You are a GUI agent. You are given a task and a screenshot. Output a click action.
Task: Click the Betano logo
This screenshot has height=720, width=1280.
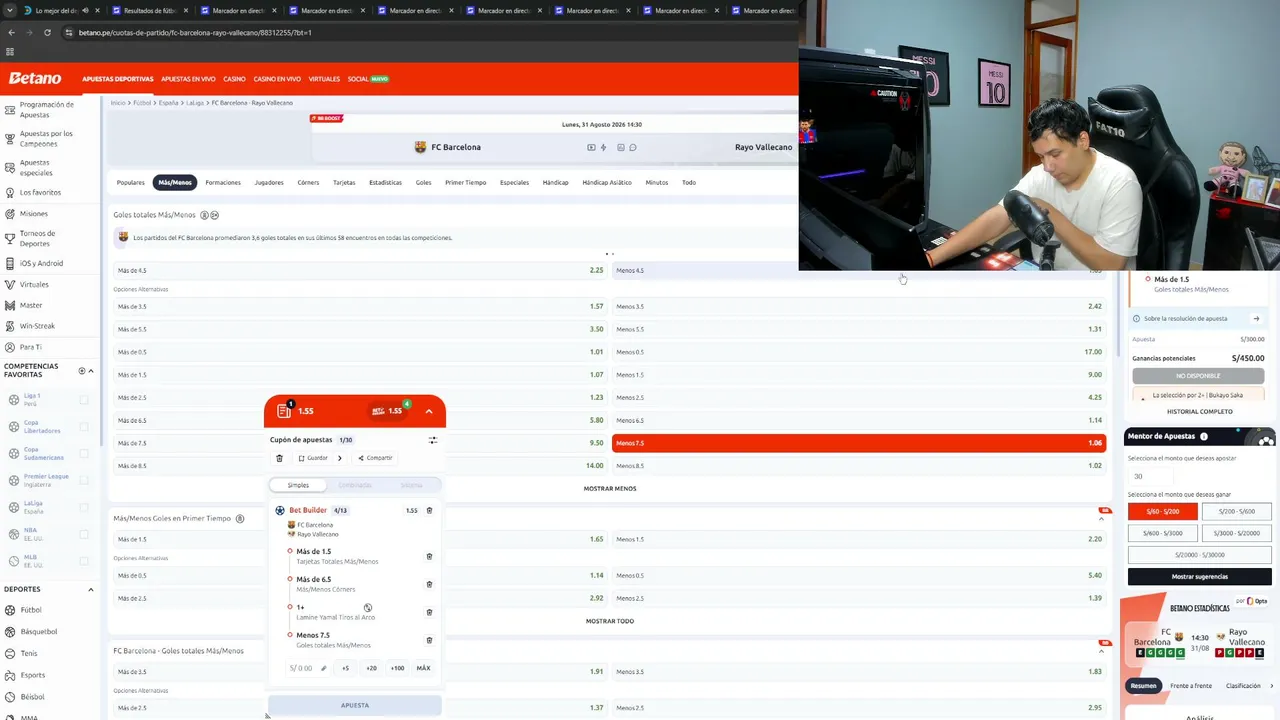[x=35, y=78]
